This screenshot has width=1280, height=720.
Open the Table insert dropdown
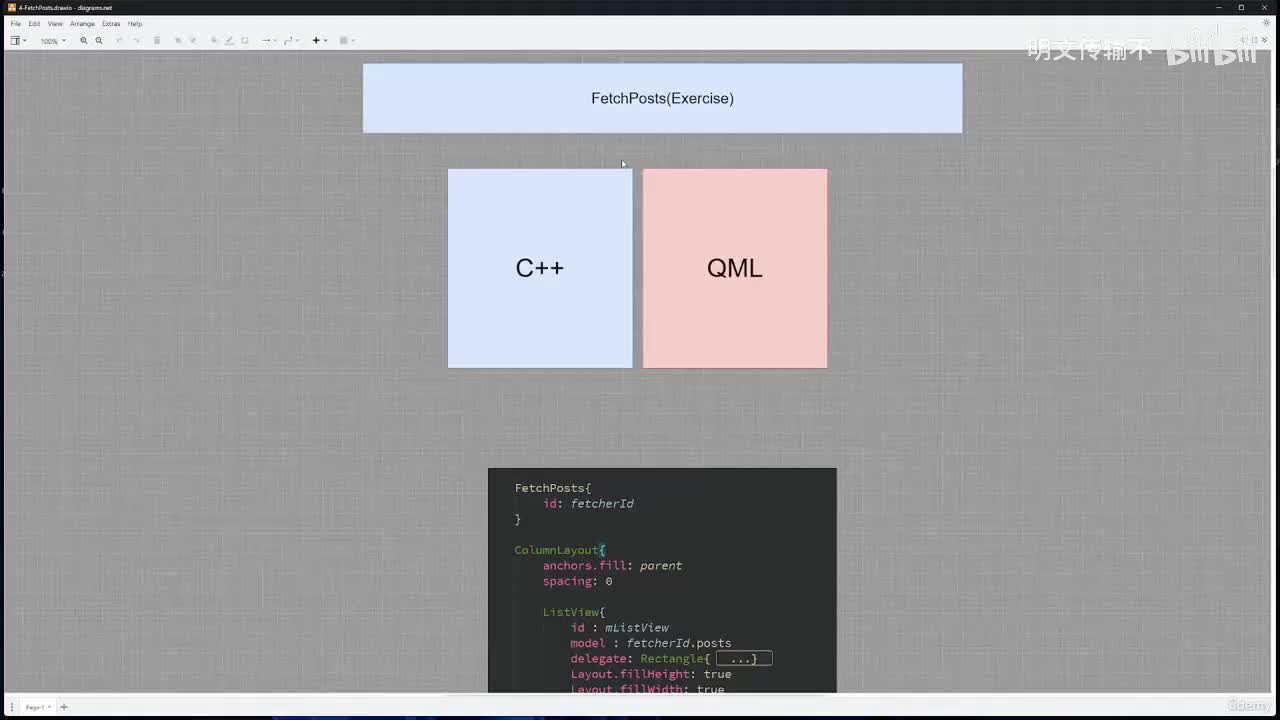[346, 41]
